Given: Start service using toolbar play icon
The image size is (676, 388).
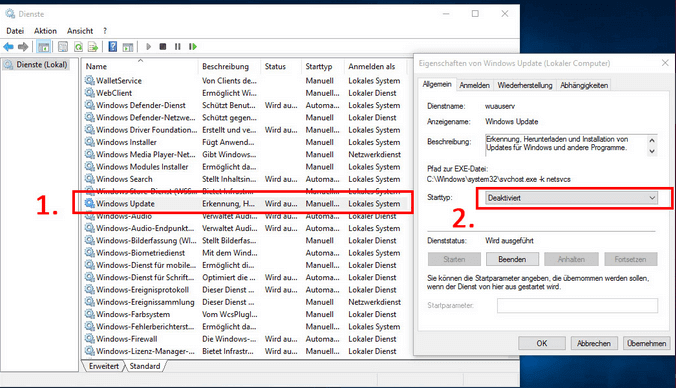Looking at the screenshot, I should 148,47.
